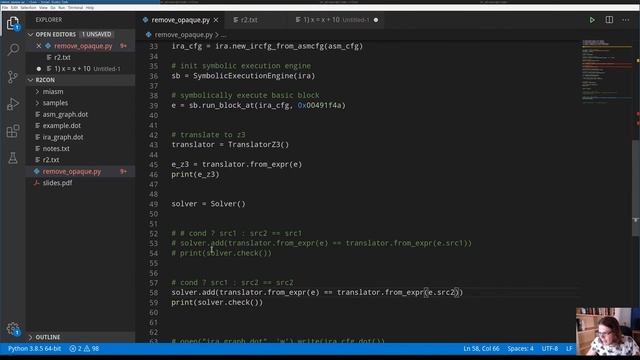This screenshot has width=640, height=360.
Task: Open example.dot in explorer
Action: (62, 126)
